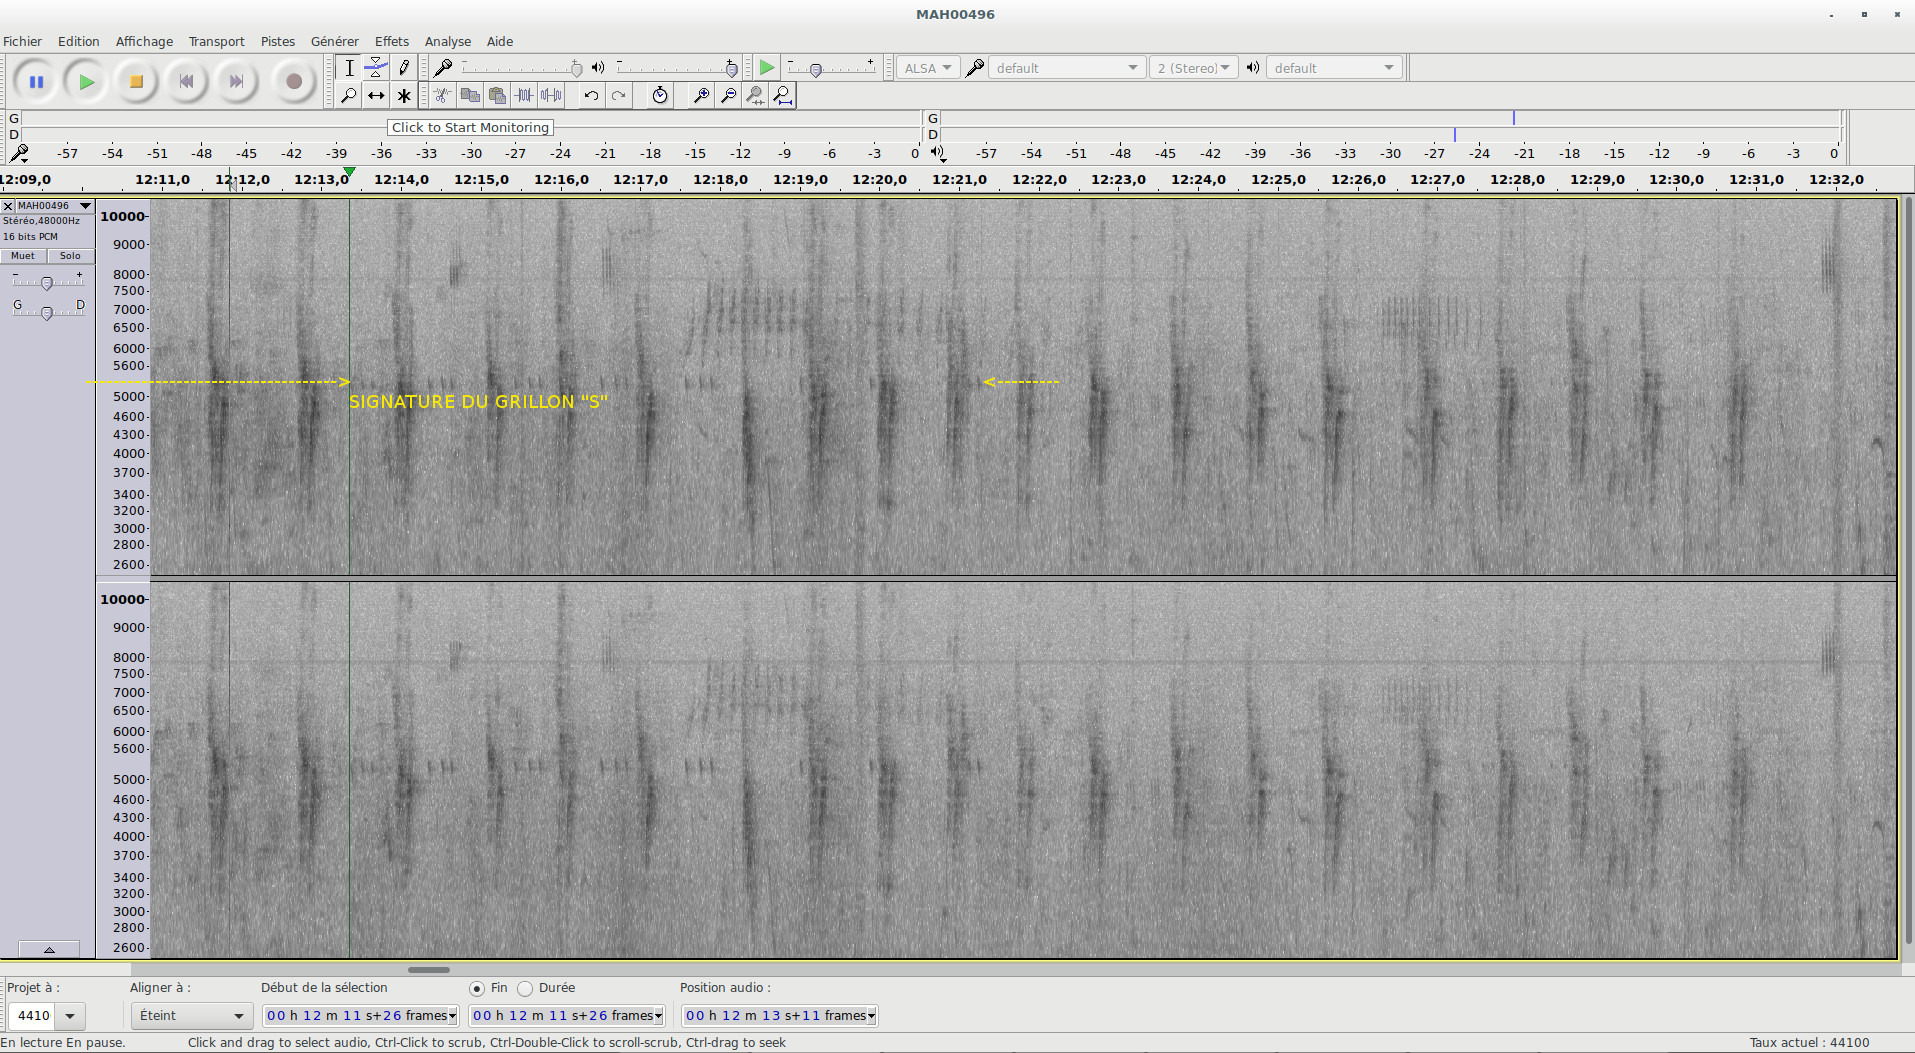The height and width of the screenshot is (1053, 1915).
Task: Toggle the Solo button on track
Action: [70, 256]
